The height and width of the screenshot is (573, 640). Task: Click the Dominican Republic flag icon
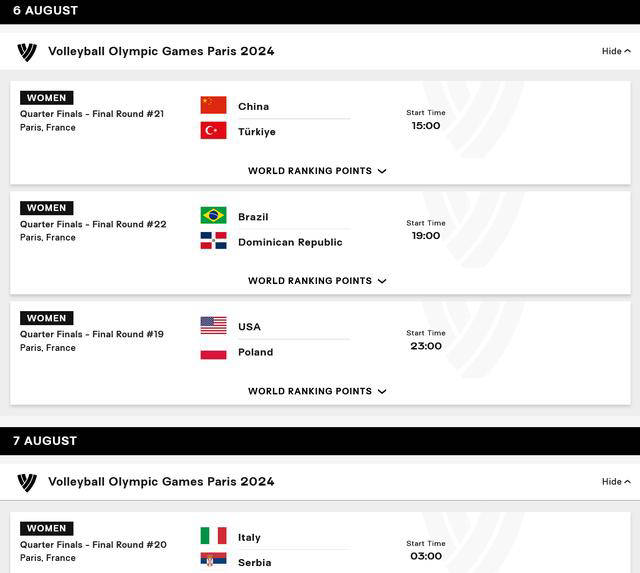pyautogui.click(x=213, y=241)
